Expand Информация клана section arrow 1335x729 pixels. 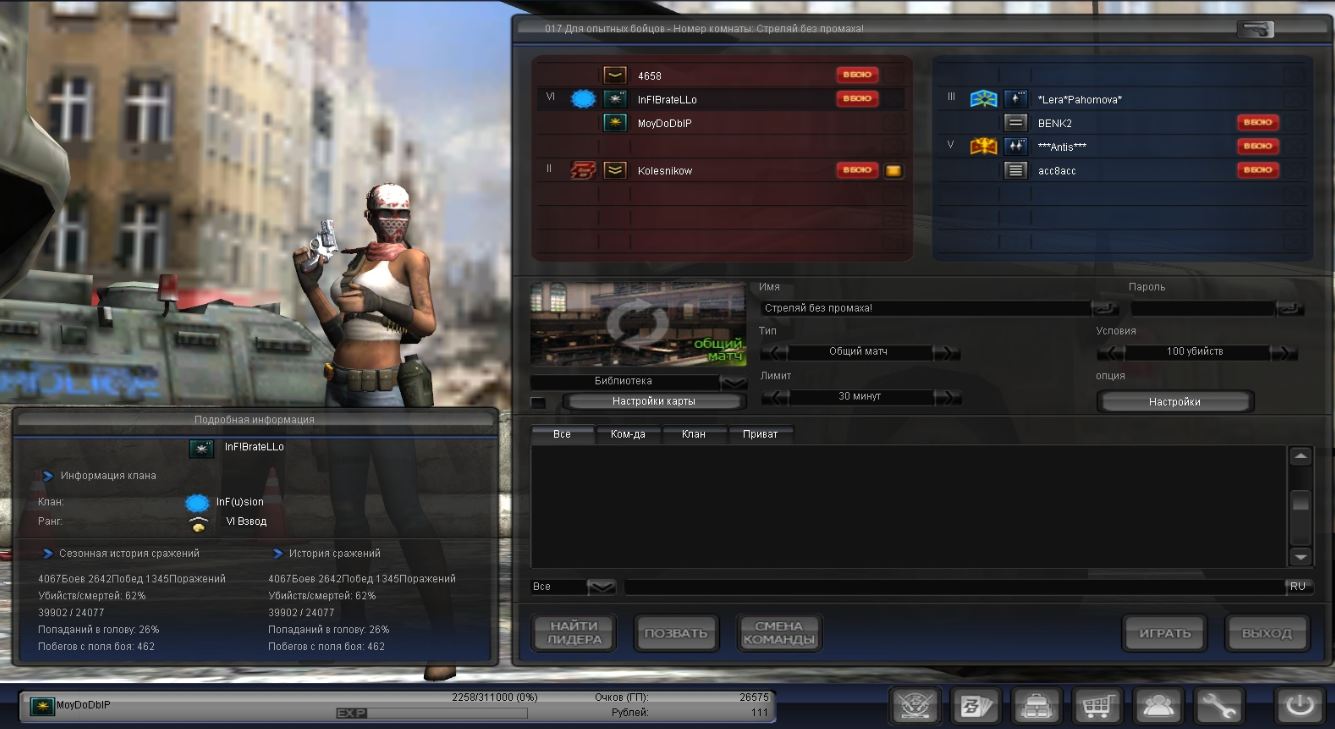(x=47, y=476)
